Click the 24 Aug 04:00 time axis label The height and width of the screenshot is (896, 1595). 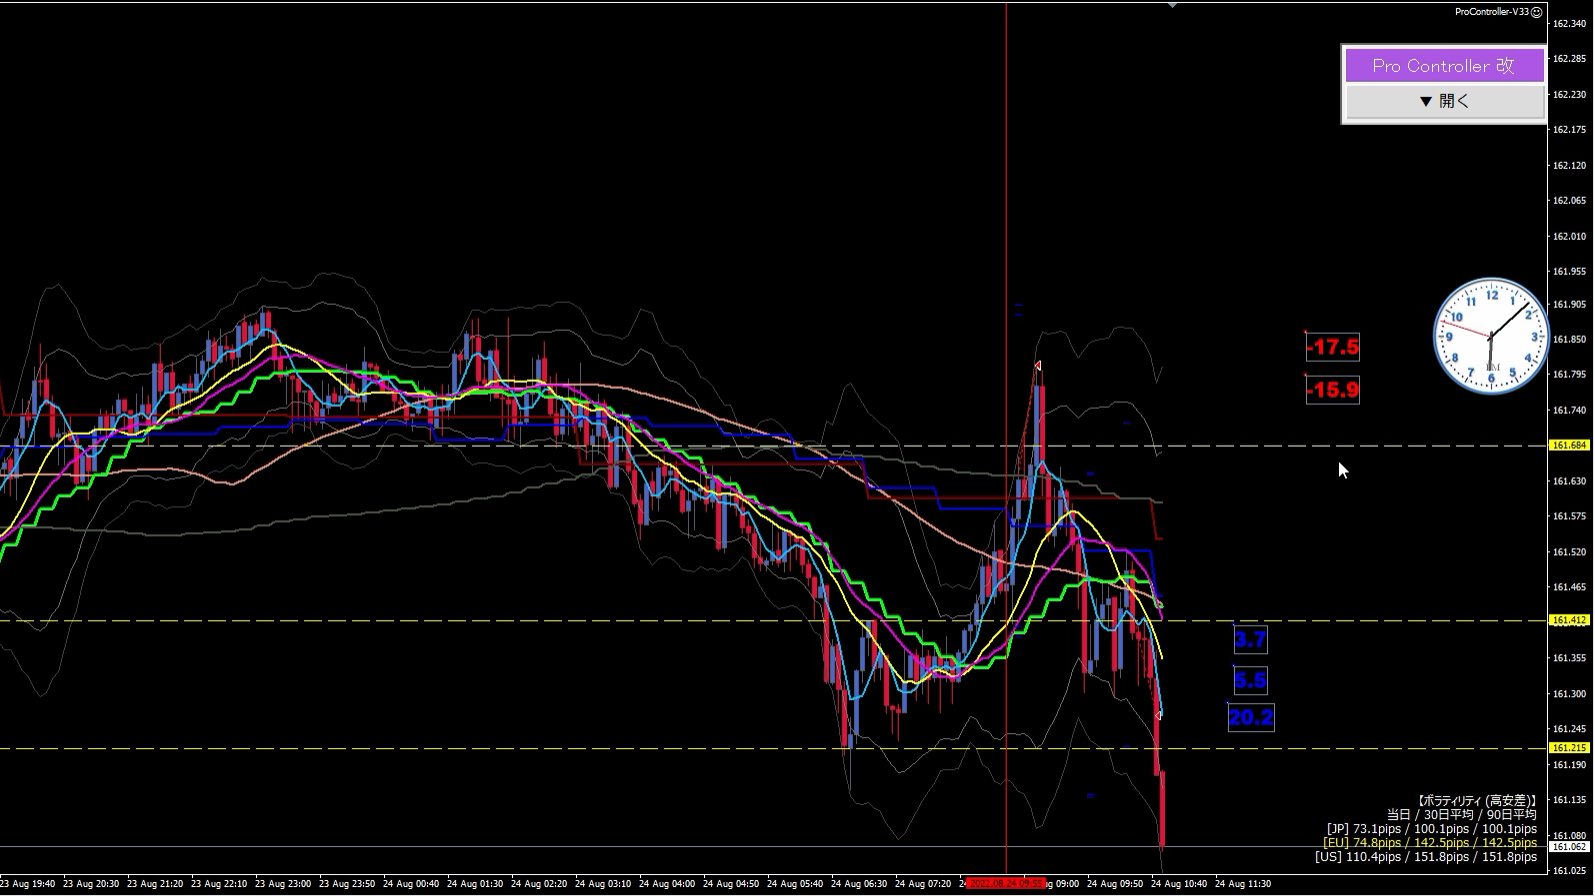coord(667,884)
